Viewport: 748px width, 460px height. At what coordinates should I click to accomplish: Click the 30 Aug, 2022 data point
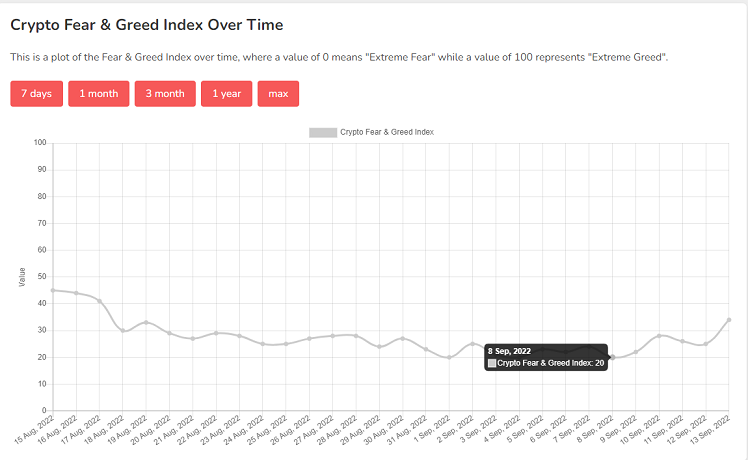(403, 338)
